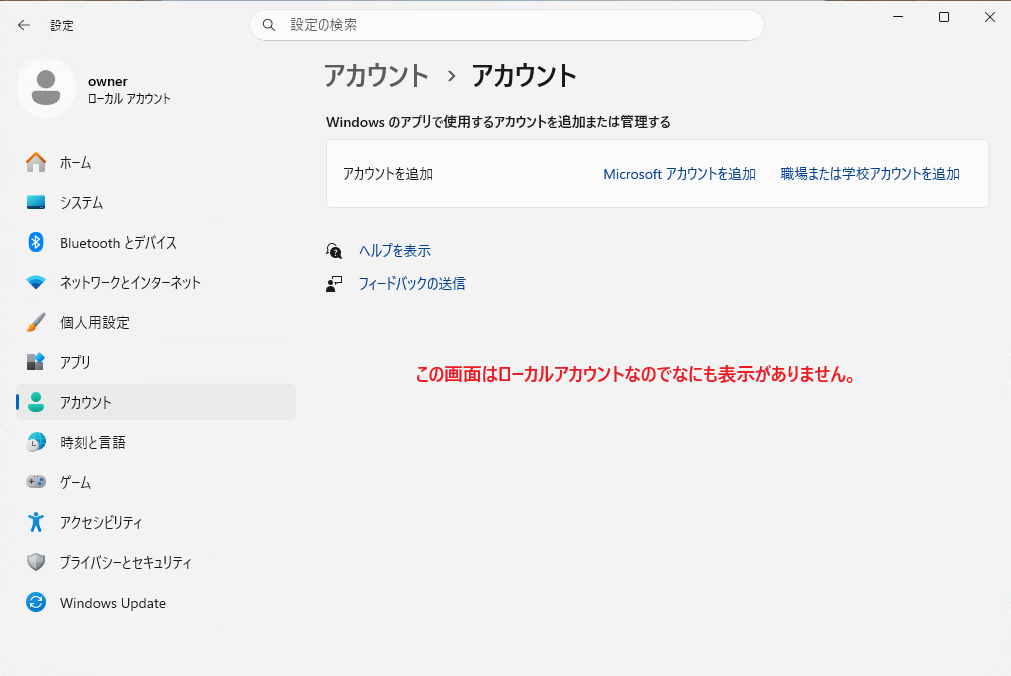Minimize the Settings window

point(898,17)
